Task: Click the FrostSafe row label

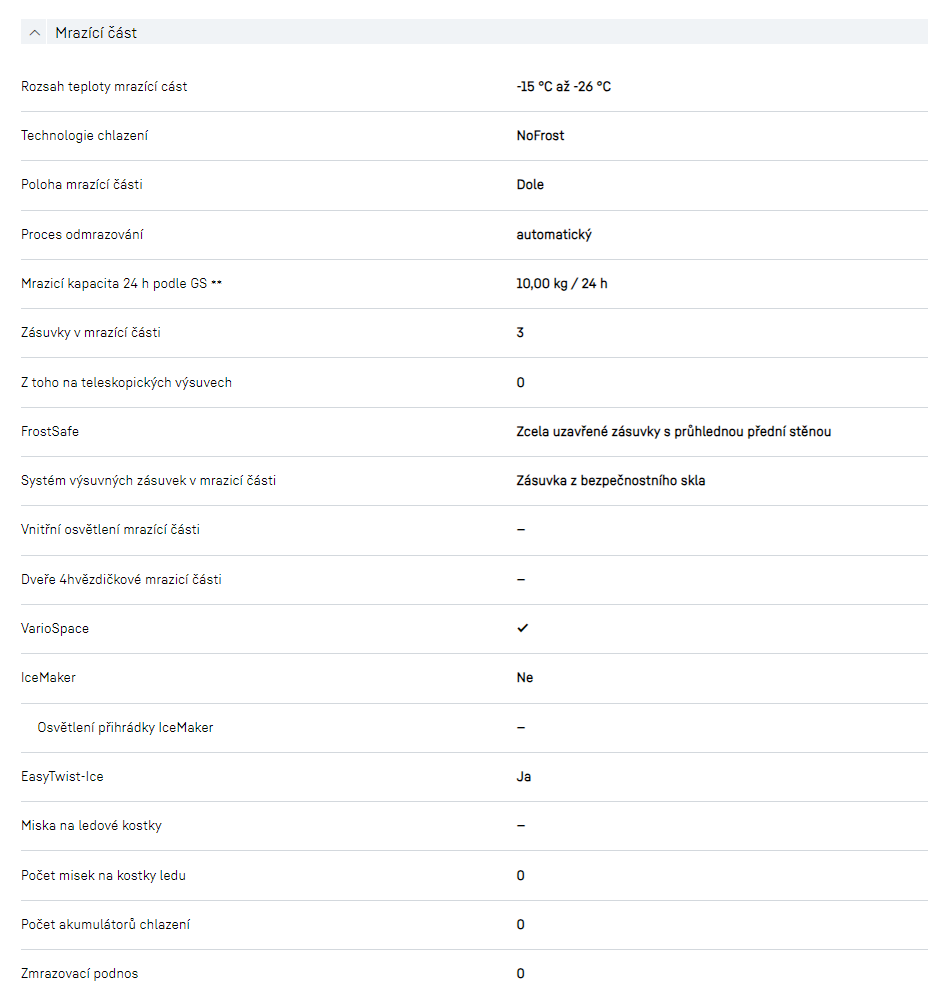Action: (x=50, y=432)
